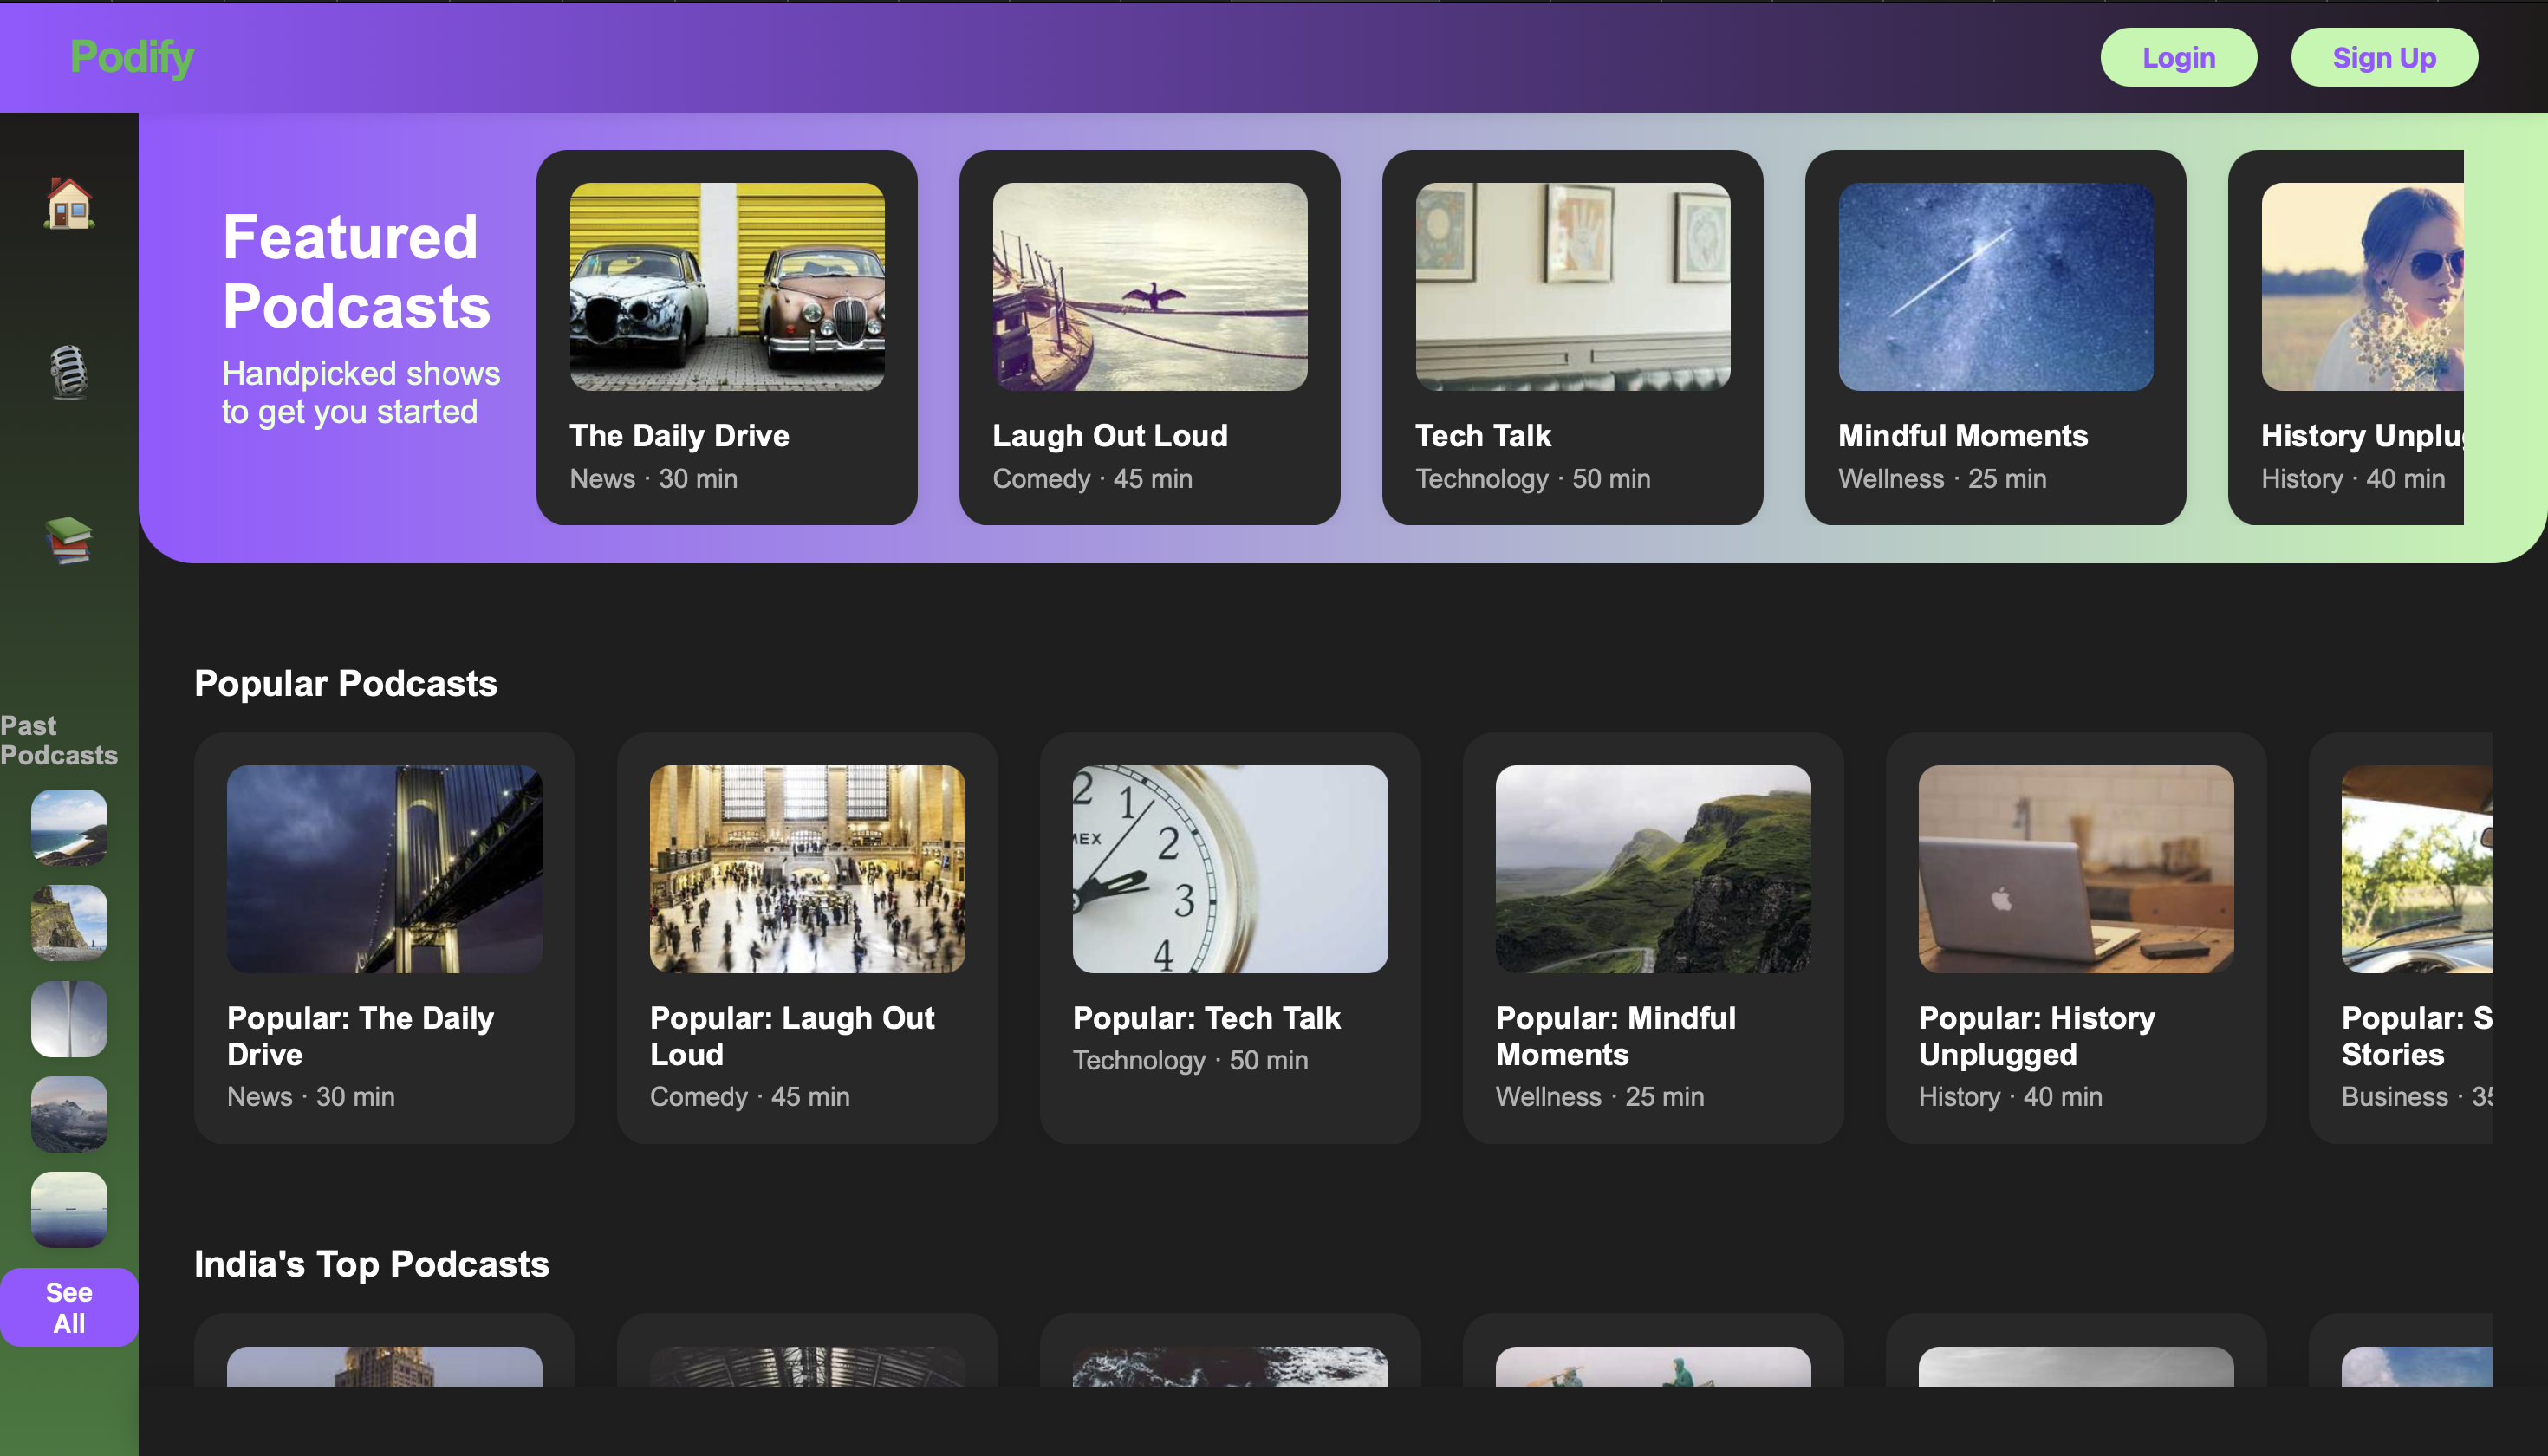Click the 'India's Top Podcasts' section heading
Viewport: 2548px width, 1456px height.
pyautogui.click(x=372, y=1264)
